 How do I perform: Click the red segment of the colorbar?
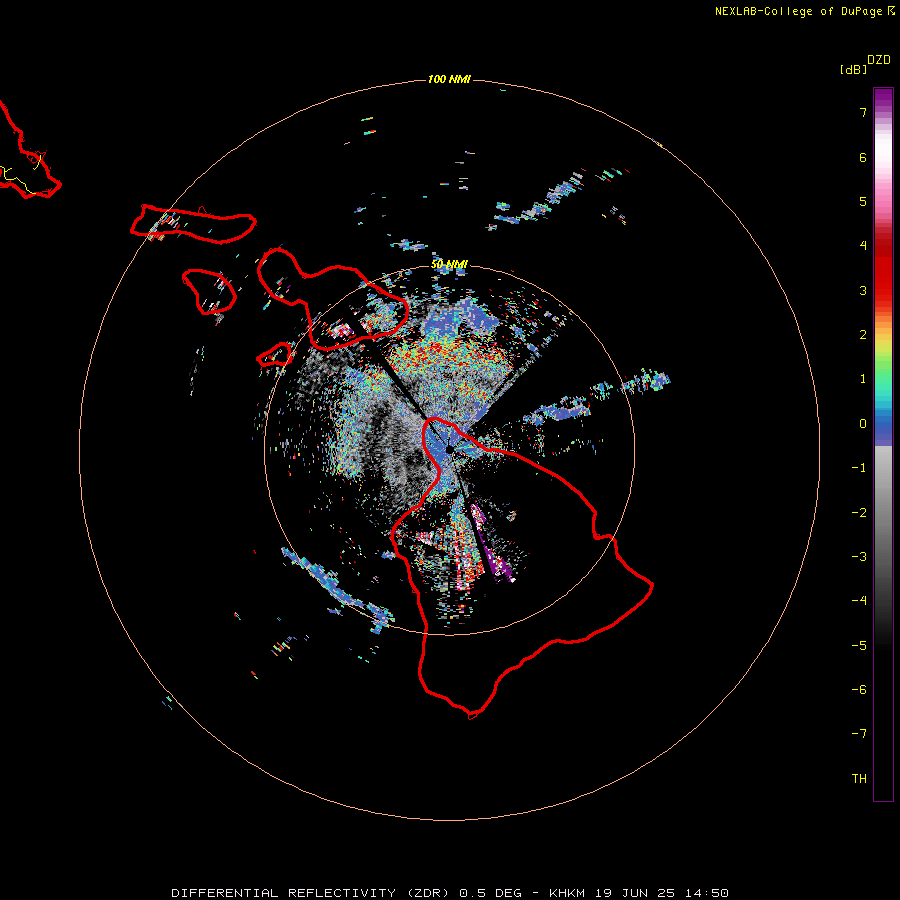click(883, 270)
